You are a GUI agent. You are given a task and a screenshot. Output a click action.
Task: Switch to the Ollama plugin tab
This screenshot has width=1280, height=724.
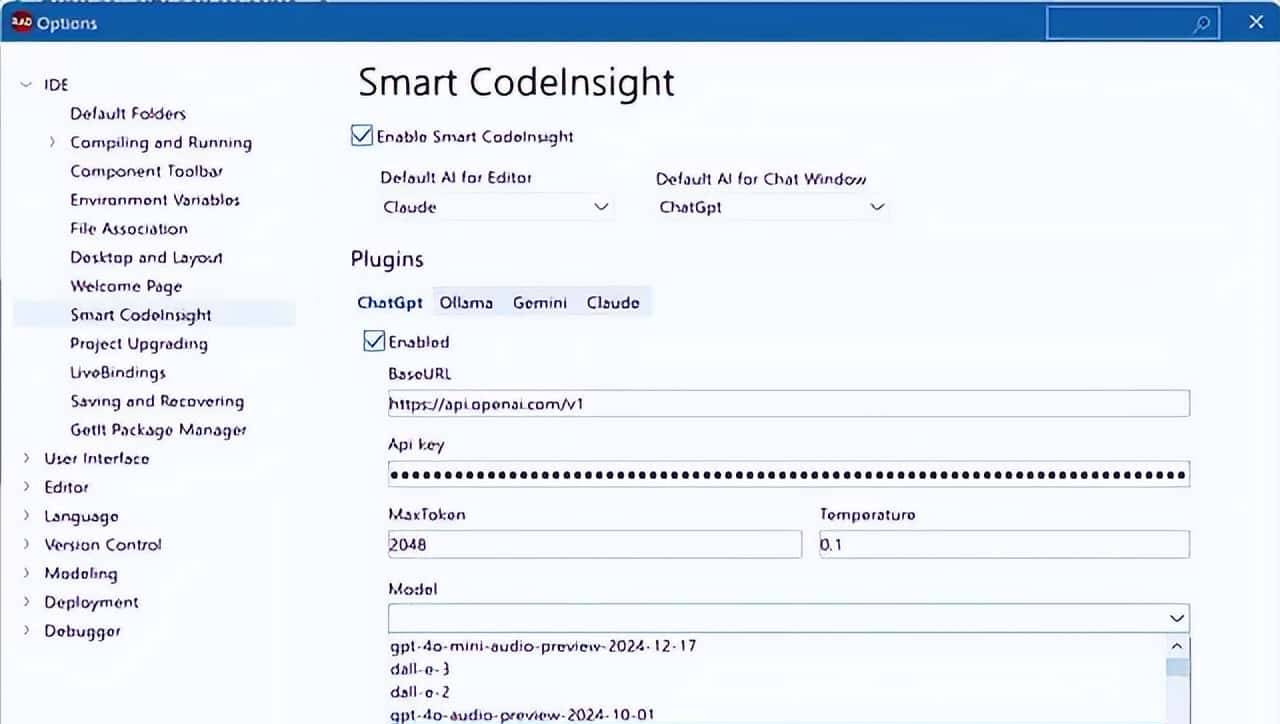[x=465, y=302]
